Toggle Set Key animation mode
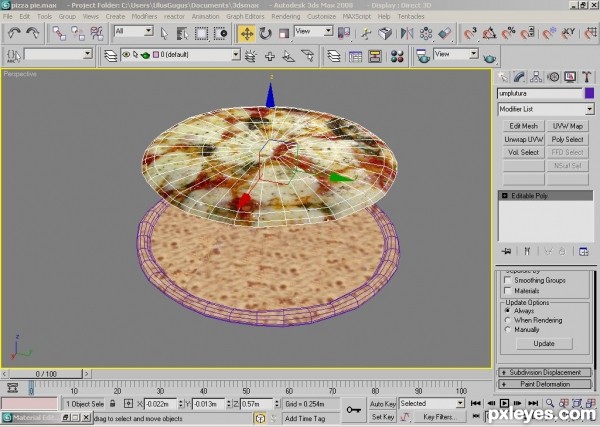 point(382,417)
